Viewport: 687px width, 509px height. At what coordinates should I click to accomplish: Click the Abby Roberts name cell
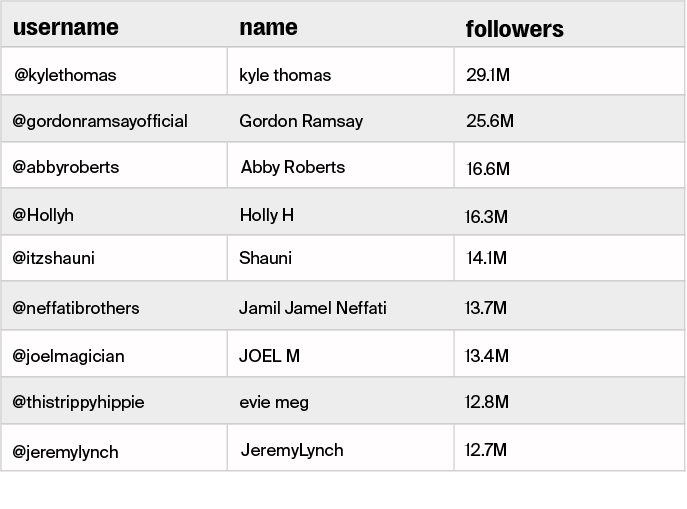tap(293, 167)
